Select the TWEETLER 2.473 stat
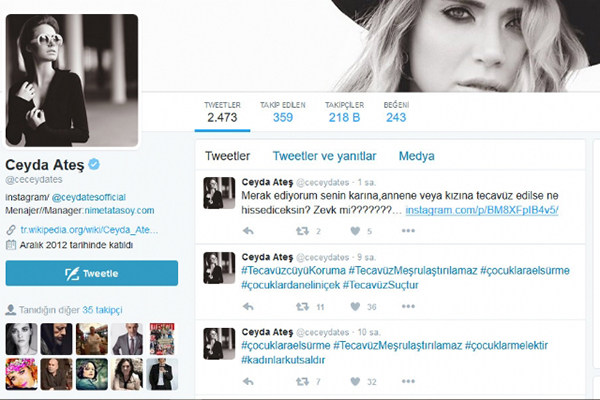 (222, 112)
